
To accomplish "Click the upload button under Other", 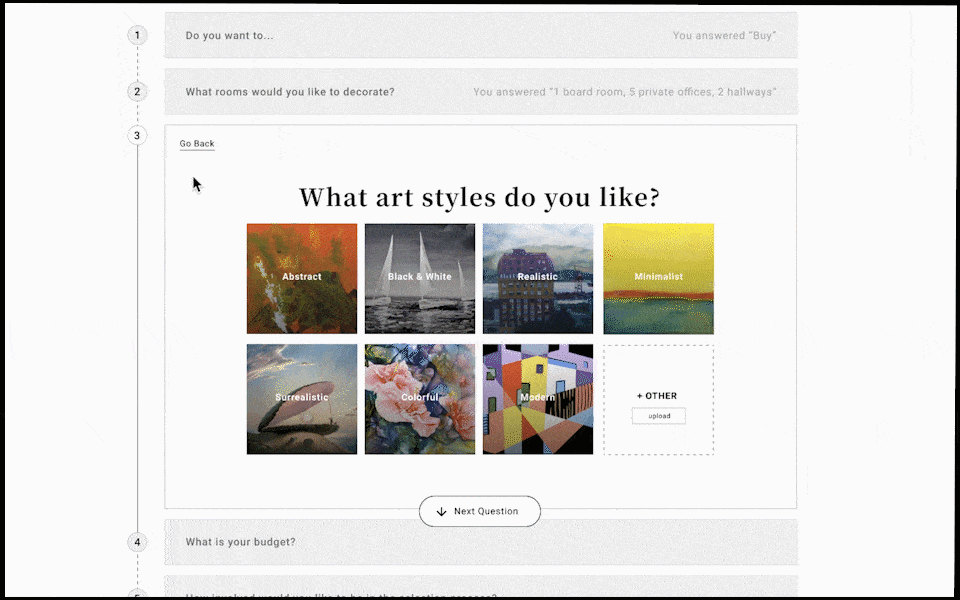I will [x=659, y=416].
